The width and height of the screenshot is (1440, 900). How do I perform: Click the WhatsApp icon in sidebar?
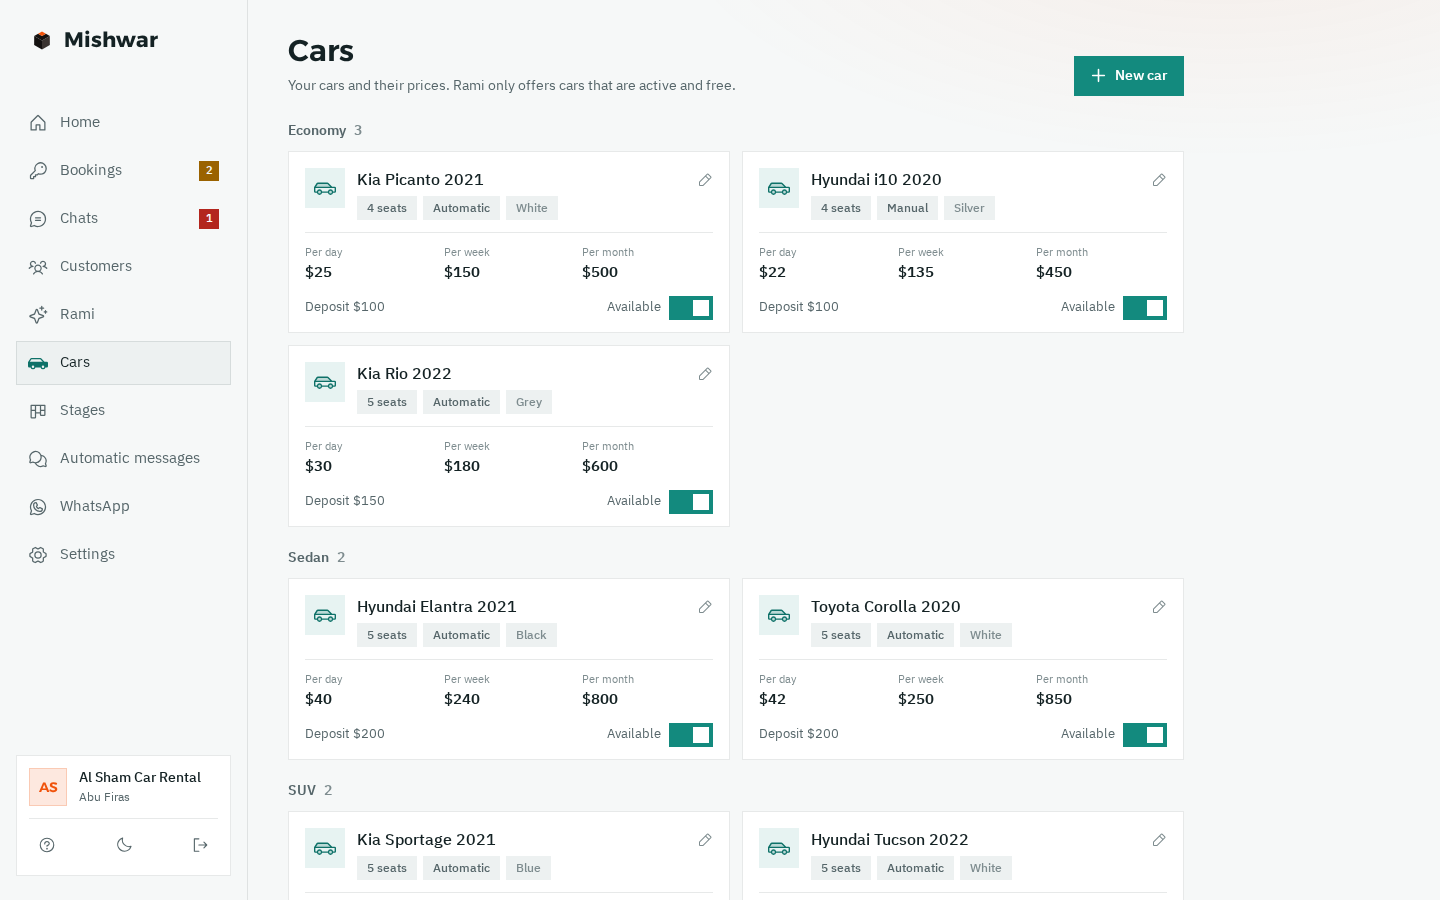pos(38,507)
